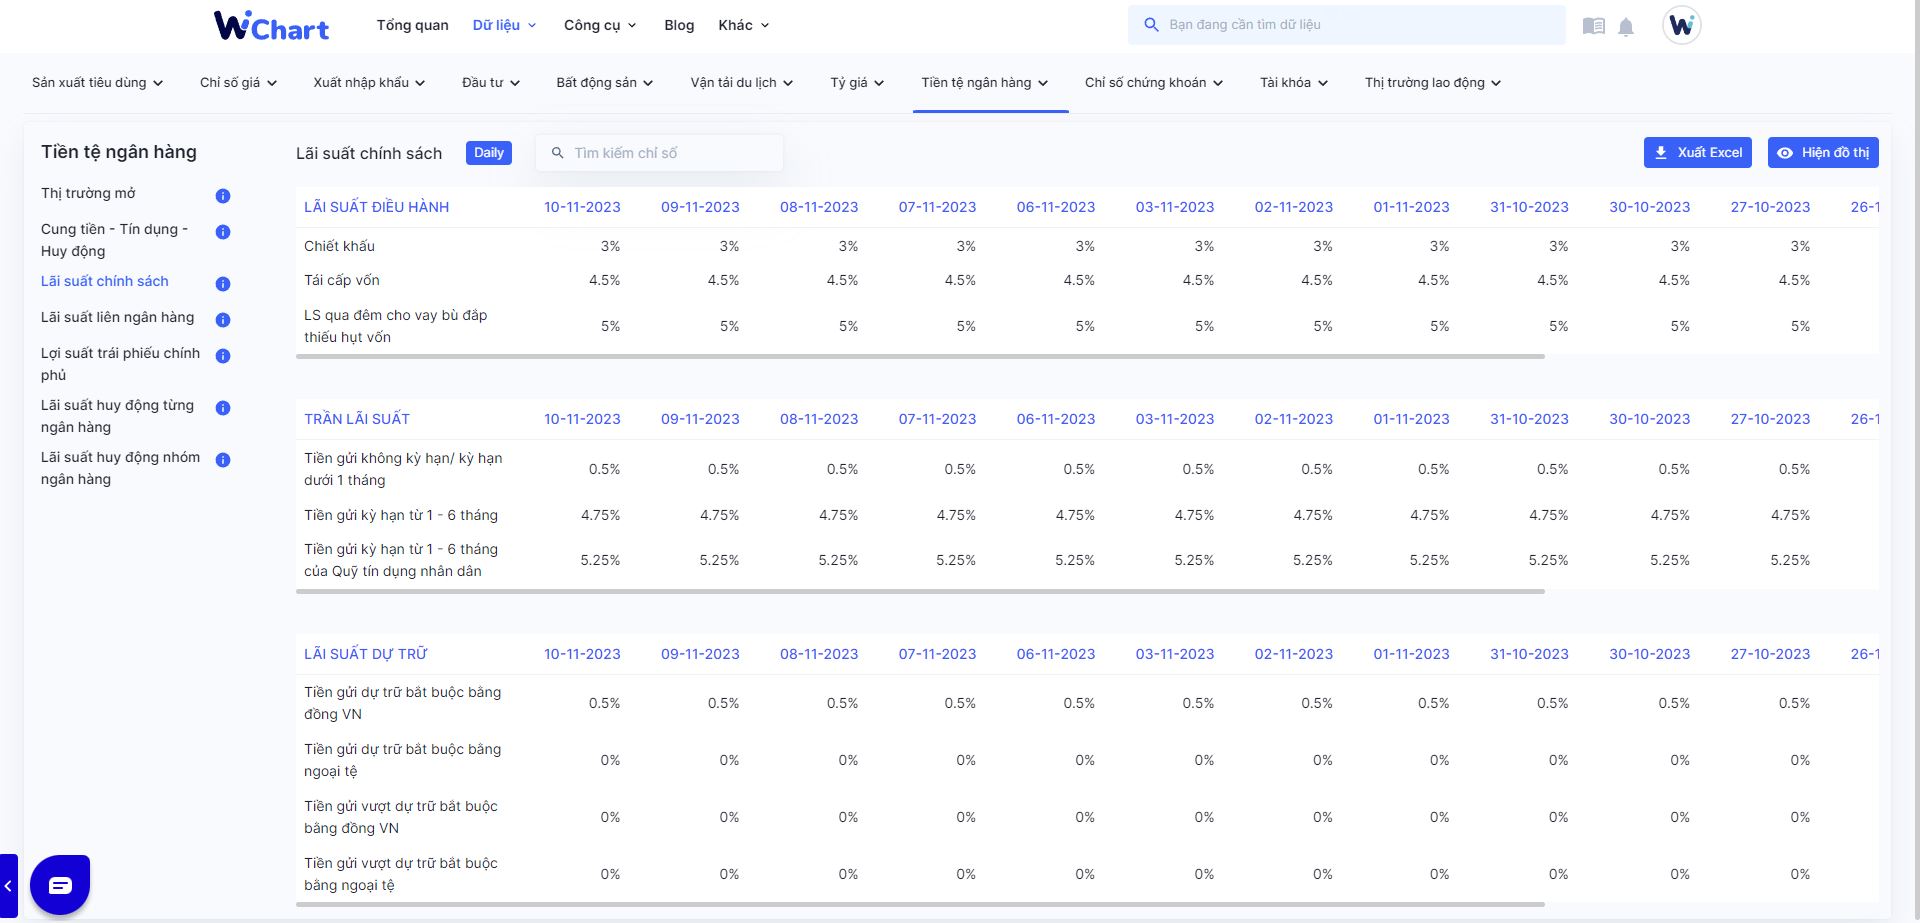The height and width of the screenshot is (923, 1920).
Task: Open the Khác menu
Action: click(744, 25)
